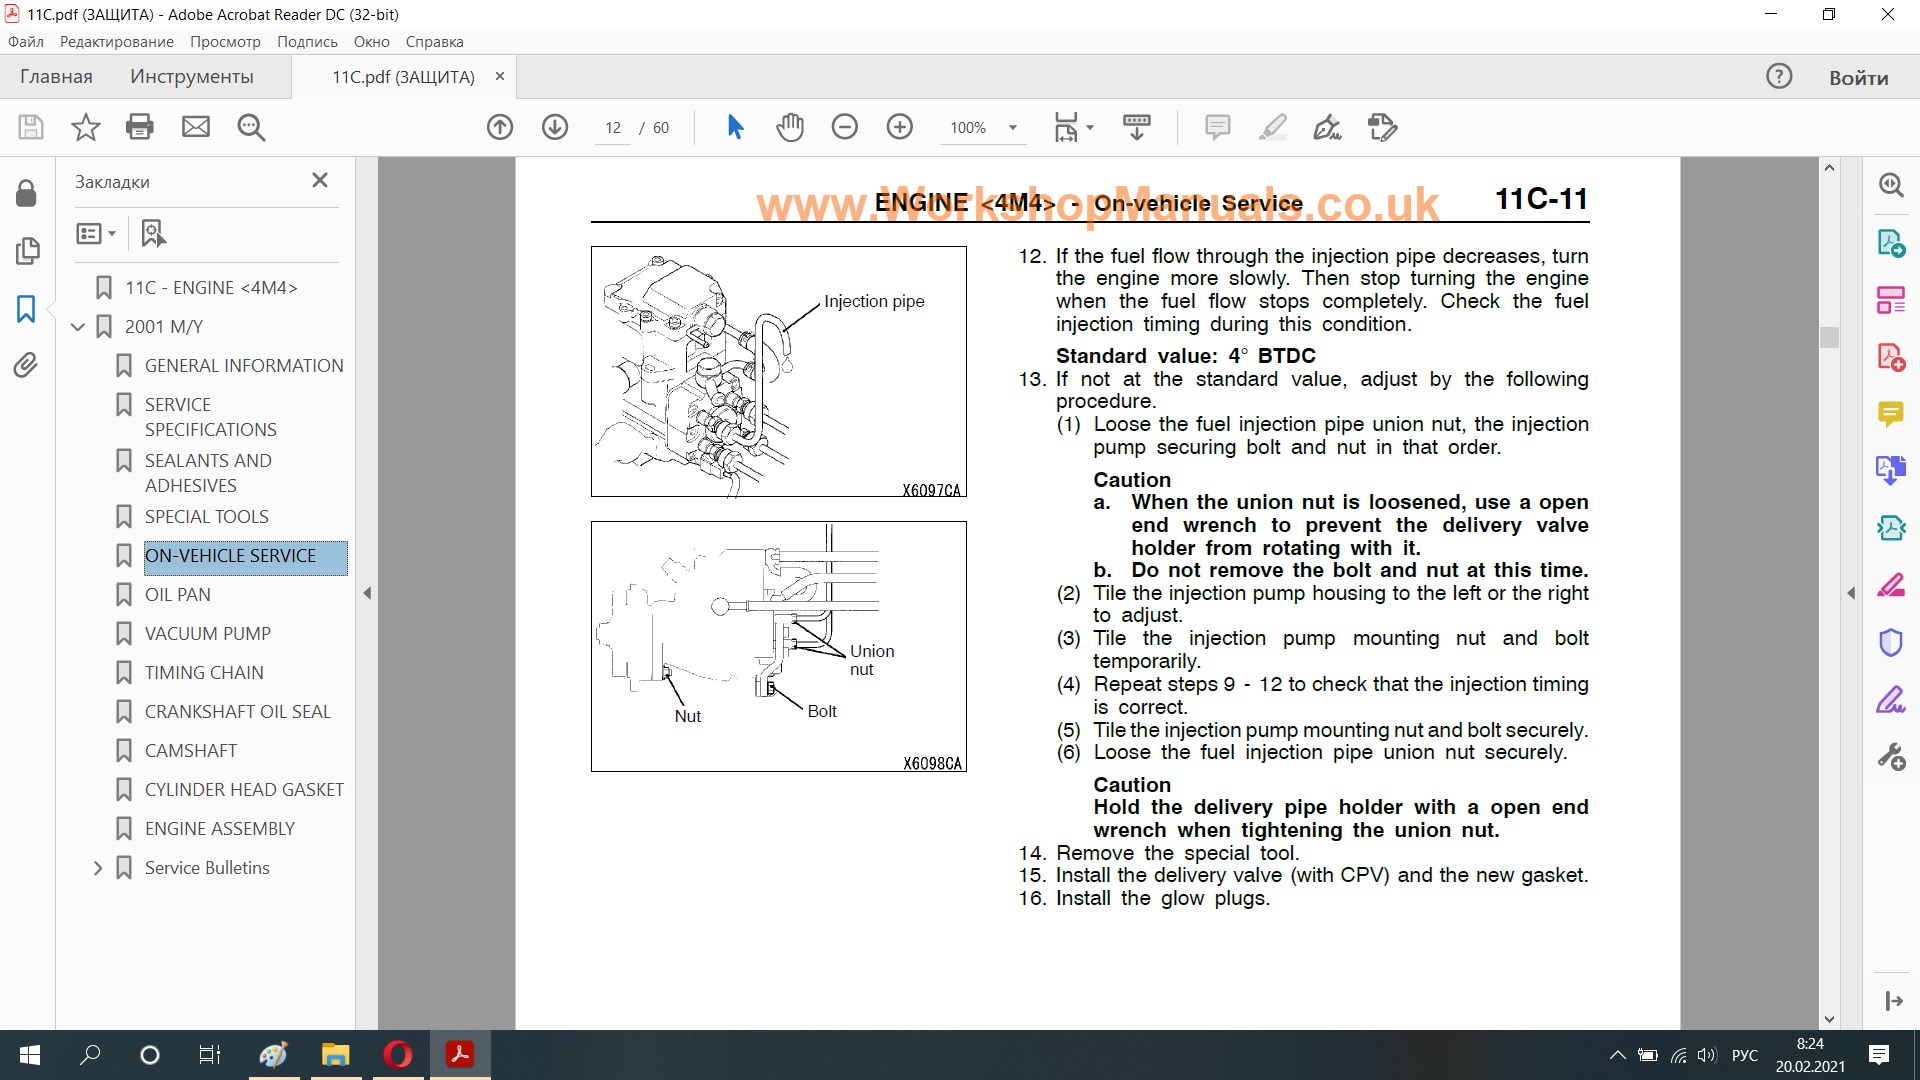This screenshot has width=1920, height=1080.
Task: Toggle the Bookmarks navigation panel
Action: tap(27, 309)
